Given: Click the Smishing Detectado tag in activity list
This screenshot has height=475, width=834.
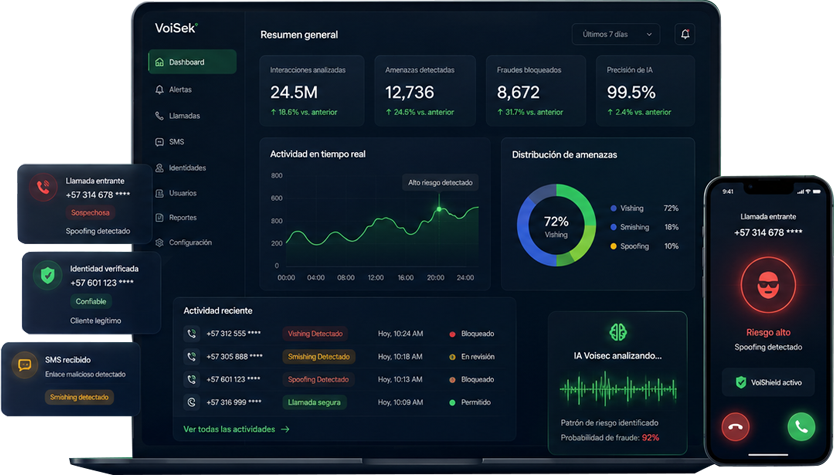Looking at the screenshot, I should (319, 356).
